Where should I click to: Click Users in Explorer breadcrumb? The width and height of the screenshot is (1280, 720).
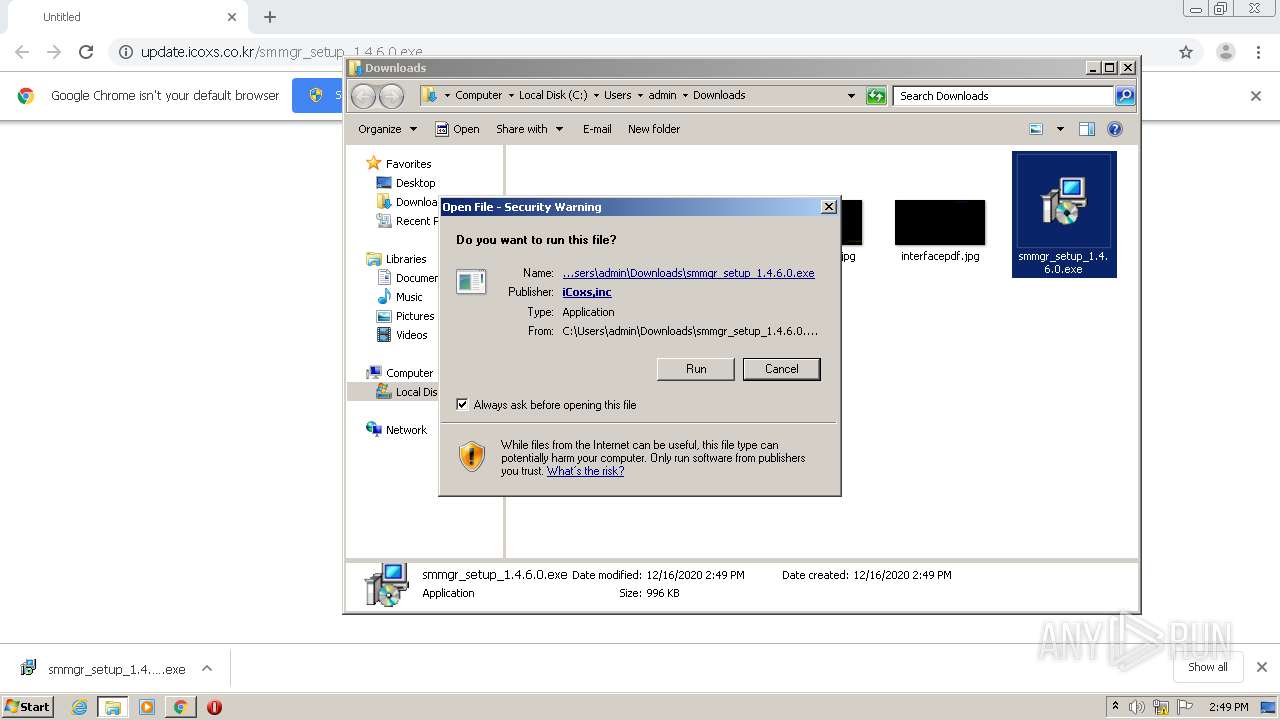coord(617,96)
